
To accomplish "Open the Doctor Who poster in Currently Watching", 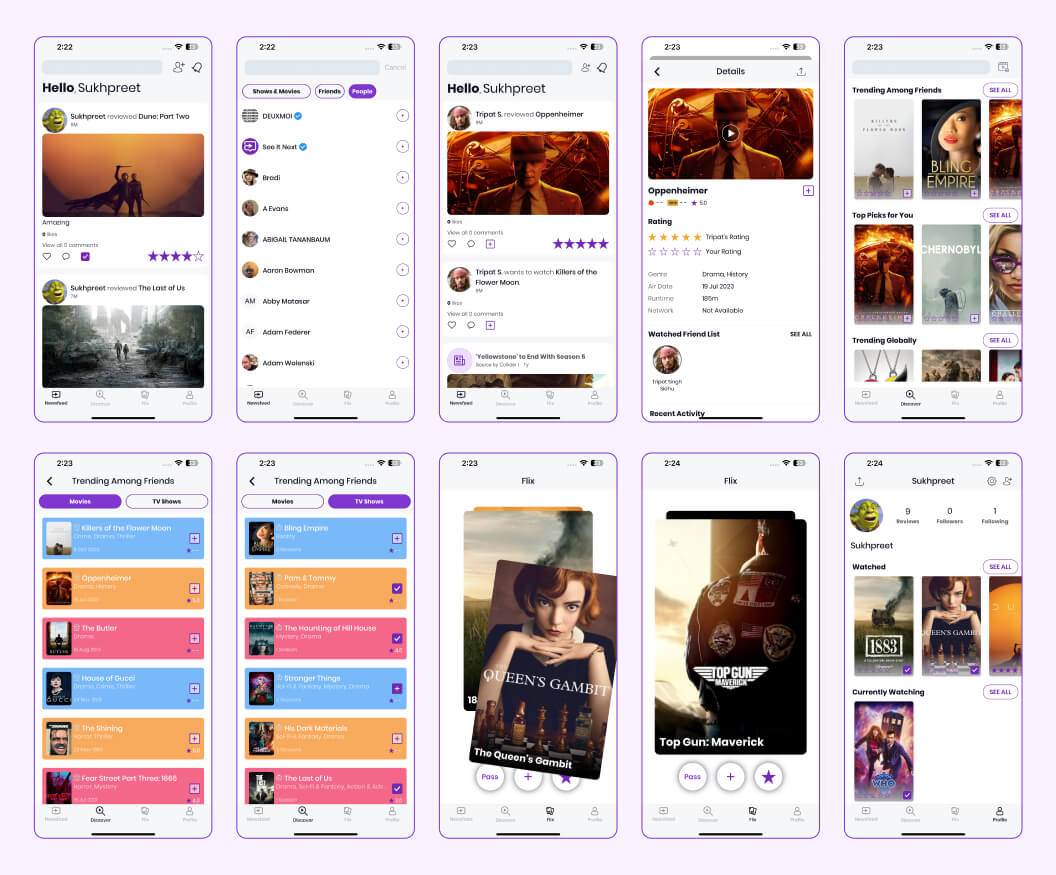I will tap(884, 751).
